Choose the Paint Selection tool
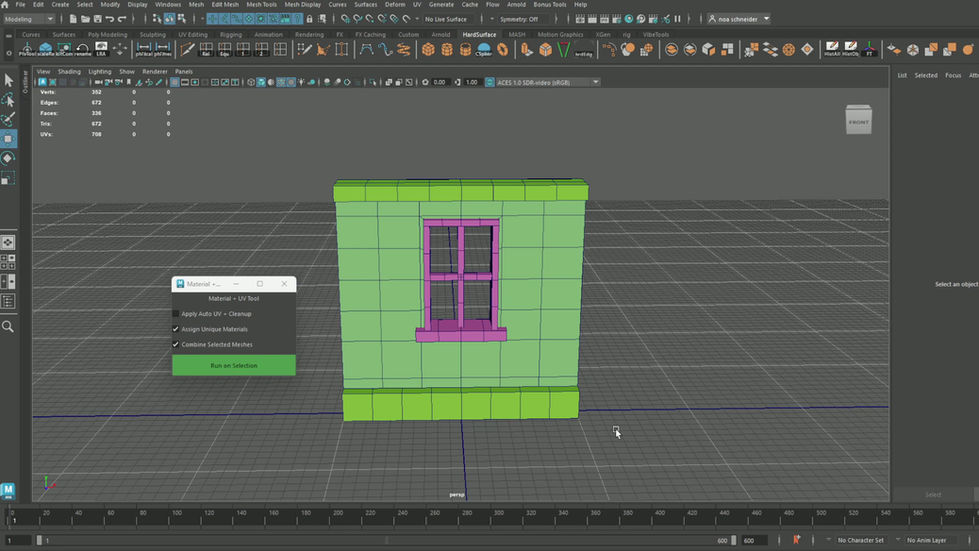The width and height of the screenshot is (979, 551). click(x=8, y=119)
